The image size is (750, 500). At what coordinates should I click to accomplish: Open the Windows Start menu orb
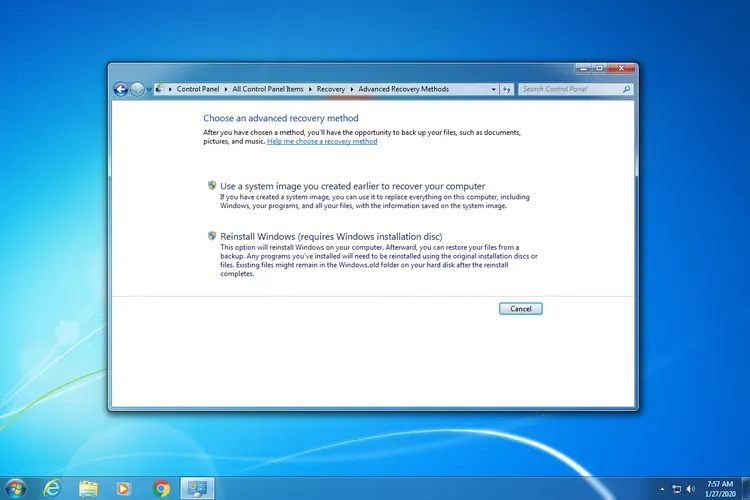[x=16, y=488]
